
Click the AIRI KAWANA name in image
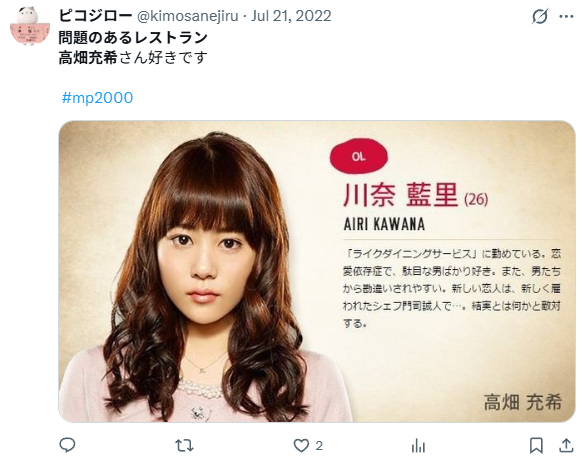384,224
